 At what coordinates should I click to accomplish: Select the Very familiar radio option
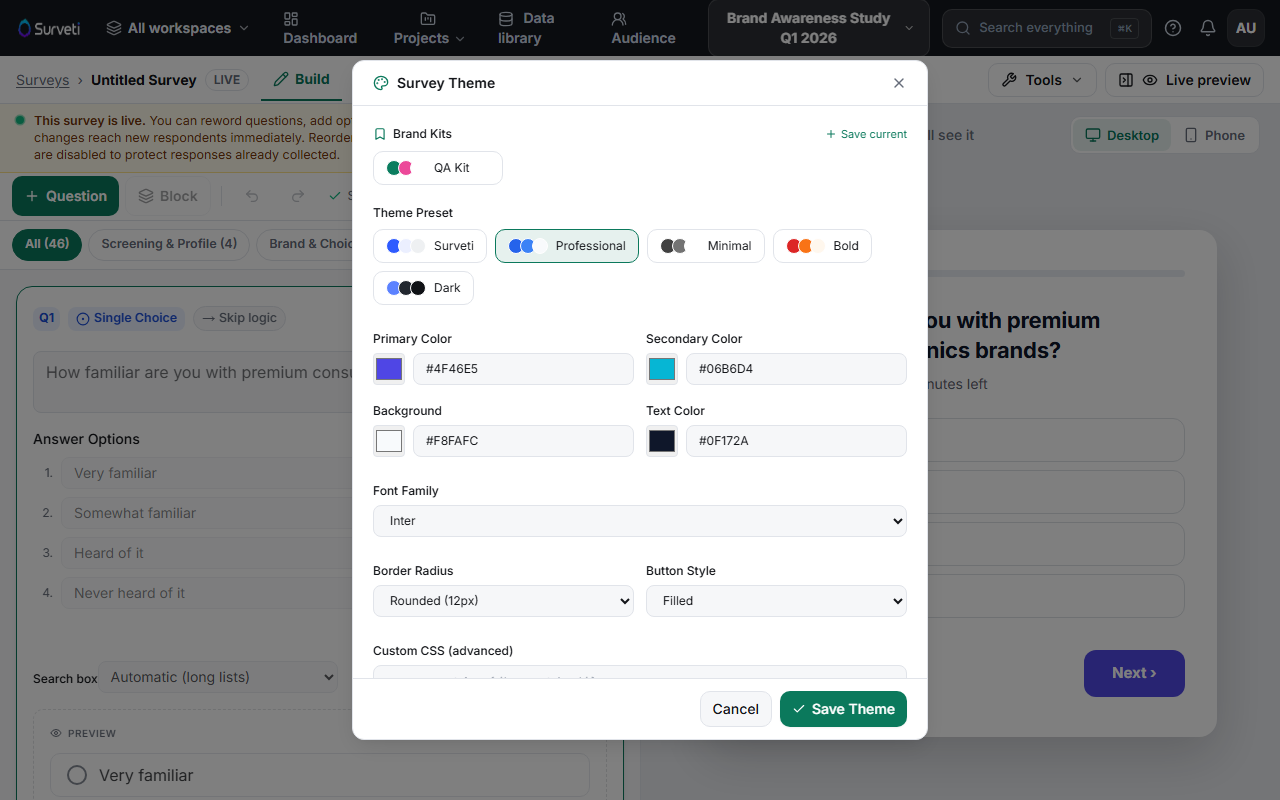tap(77, 775)
